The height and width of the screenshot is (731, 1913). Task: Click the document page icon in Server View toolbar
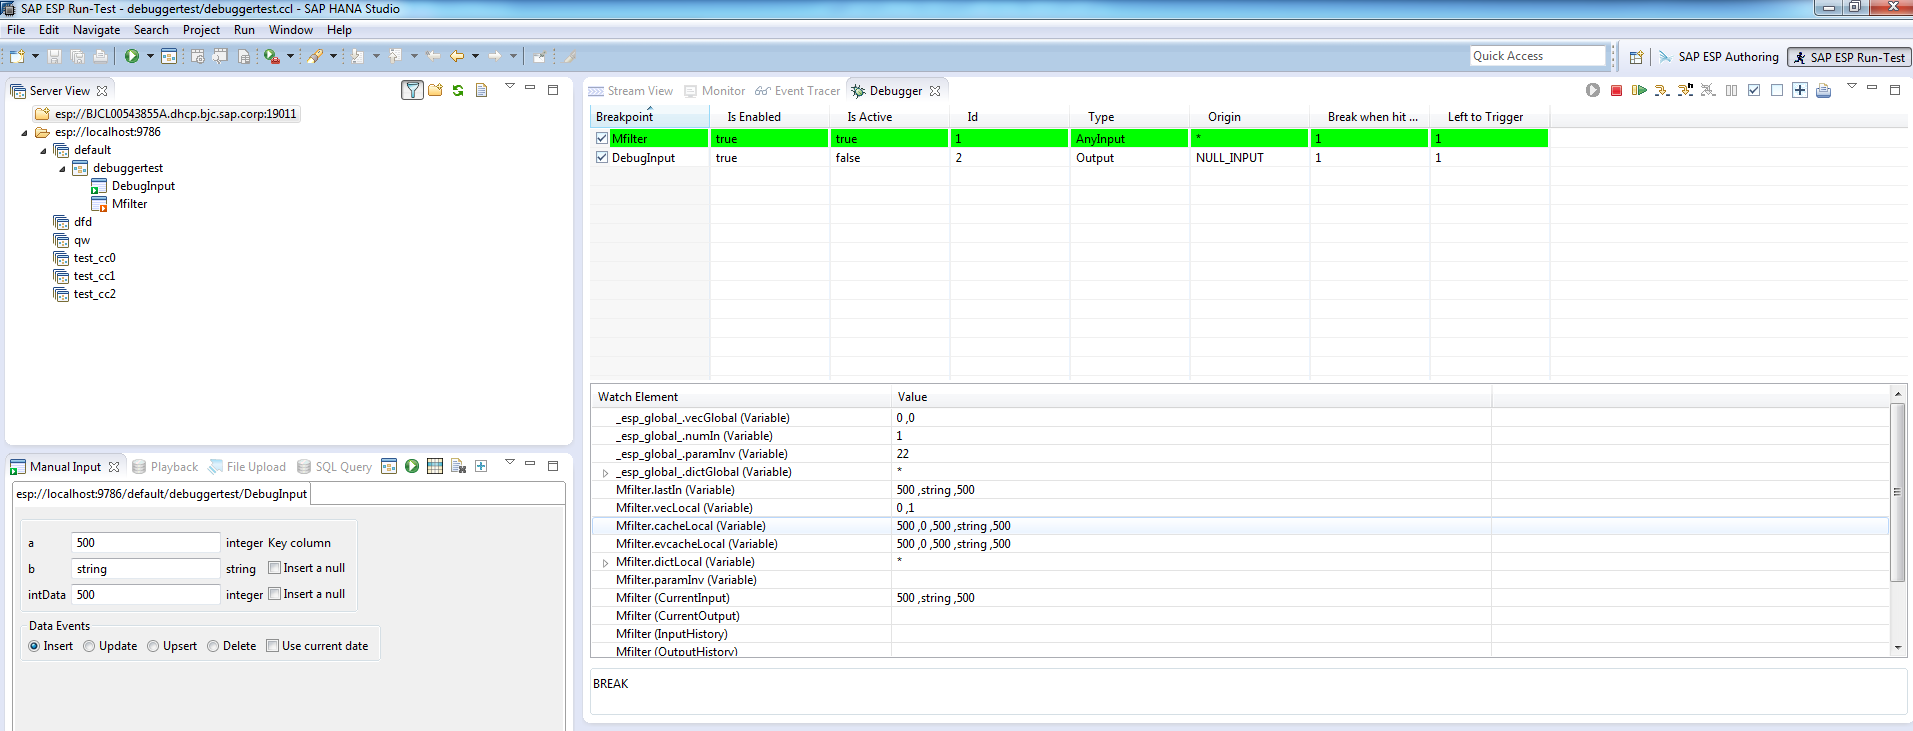click(481, 90)
